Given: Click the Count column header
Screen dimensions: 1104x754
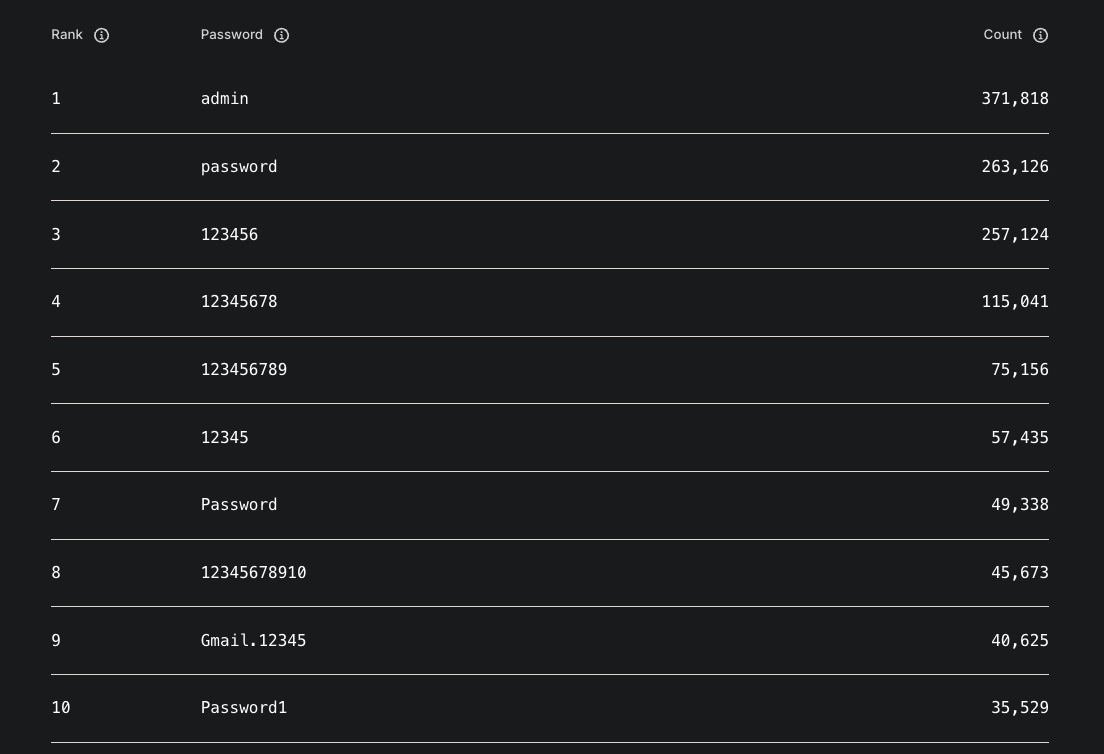Looking at the screenshot, I should [x=1002, y=35].
